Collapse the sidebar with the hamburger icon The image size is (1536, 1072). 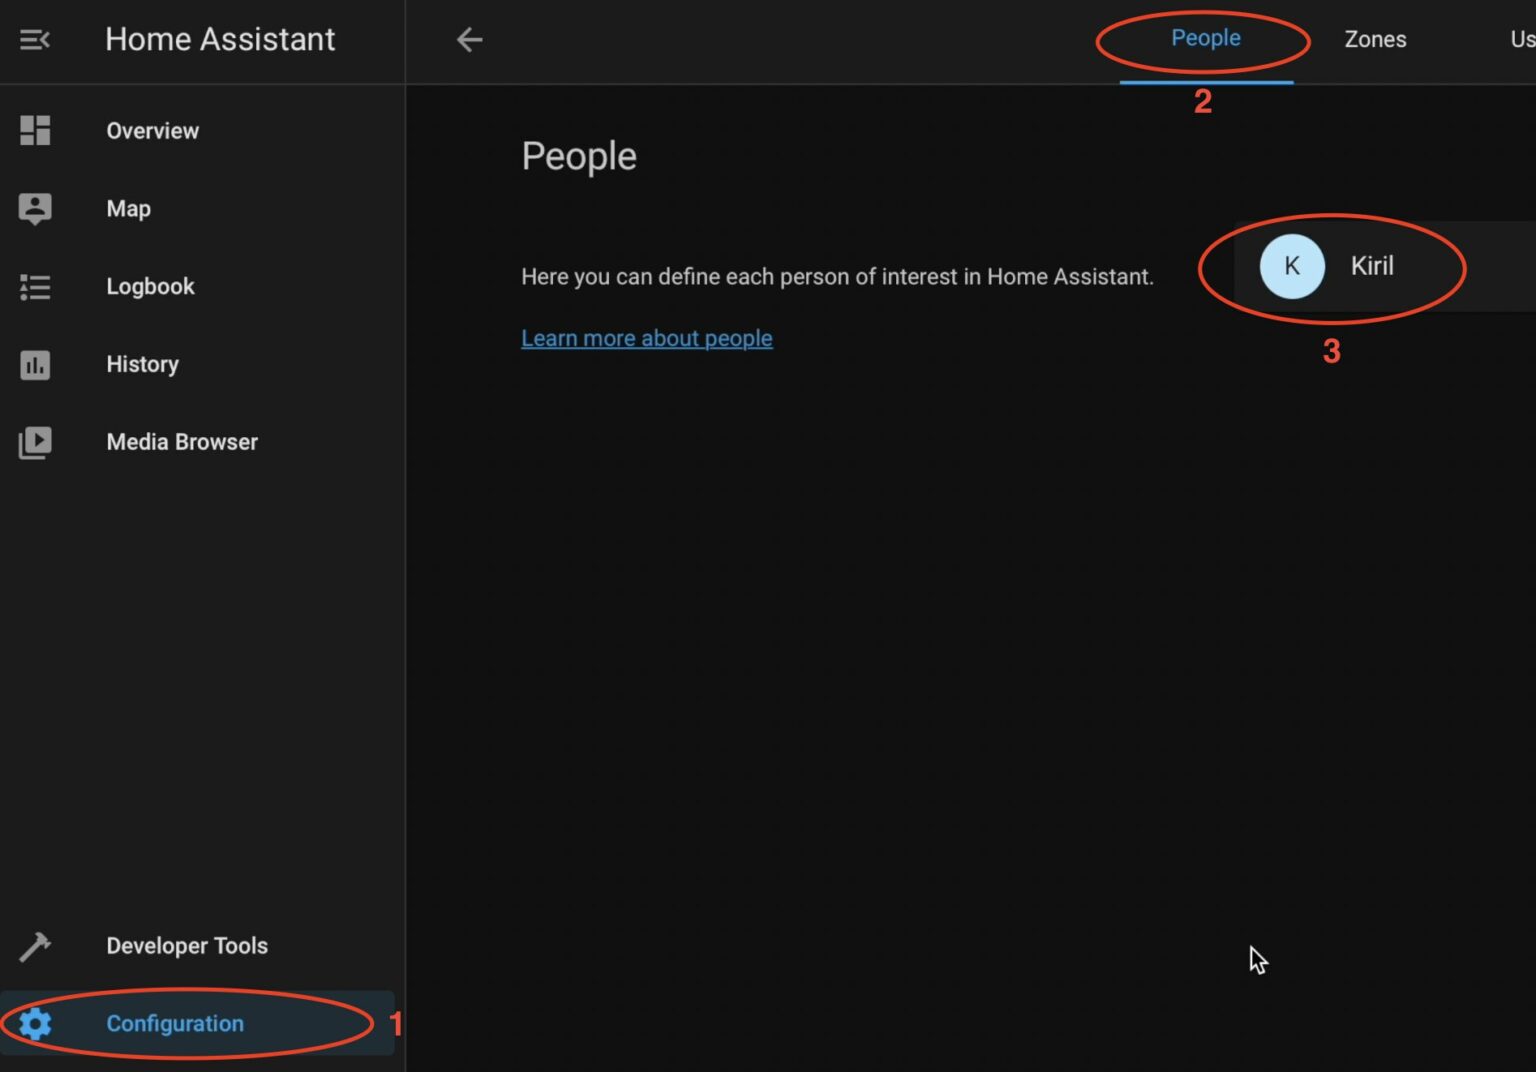(x=36, y=40)
